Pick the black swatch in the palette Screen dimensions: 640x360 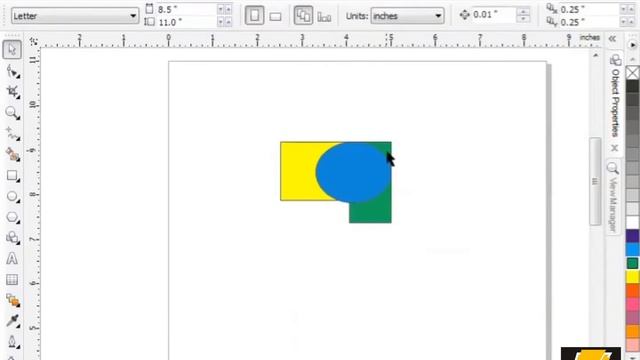tap(632, 86)
